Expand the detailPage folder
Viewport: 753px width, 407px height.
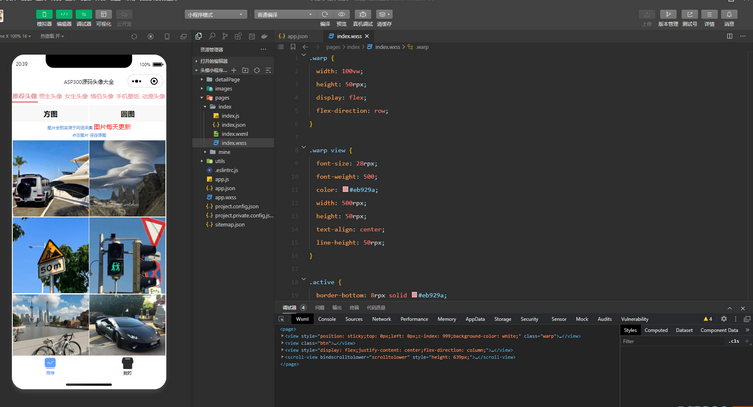coord(226,80)
